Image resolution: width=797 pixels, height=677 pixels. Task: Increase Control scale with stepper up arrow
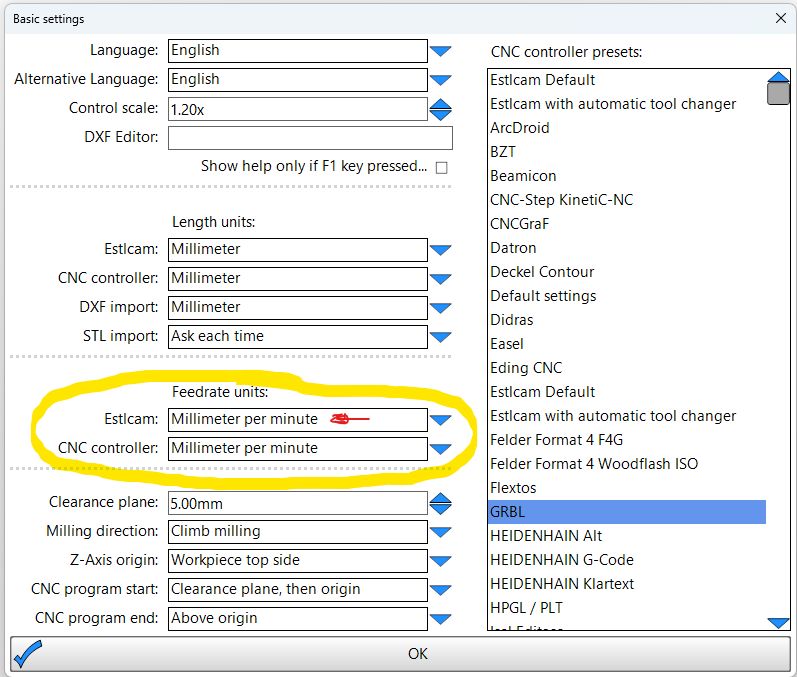click(441, 104)
